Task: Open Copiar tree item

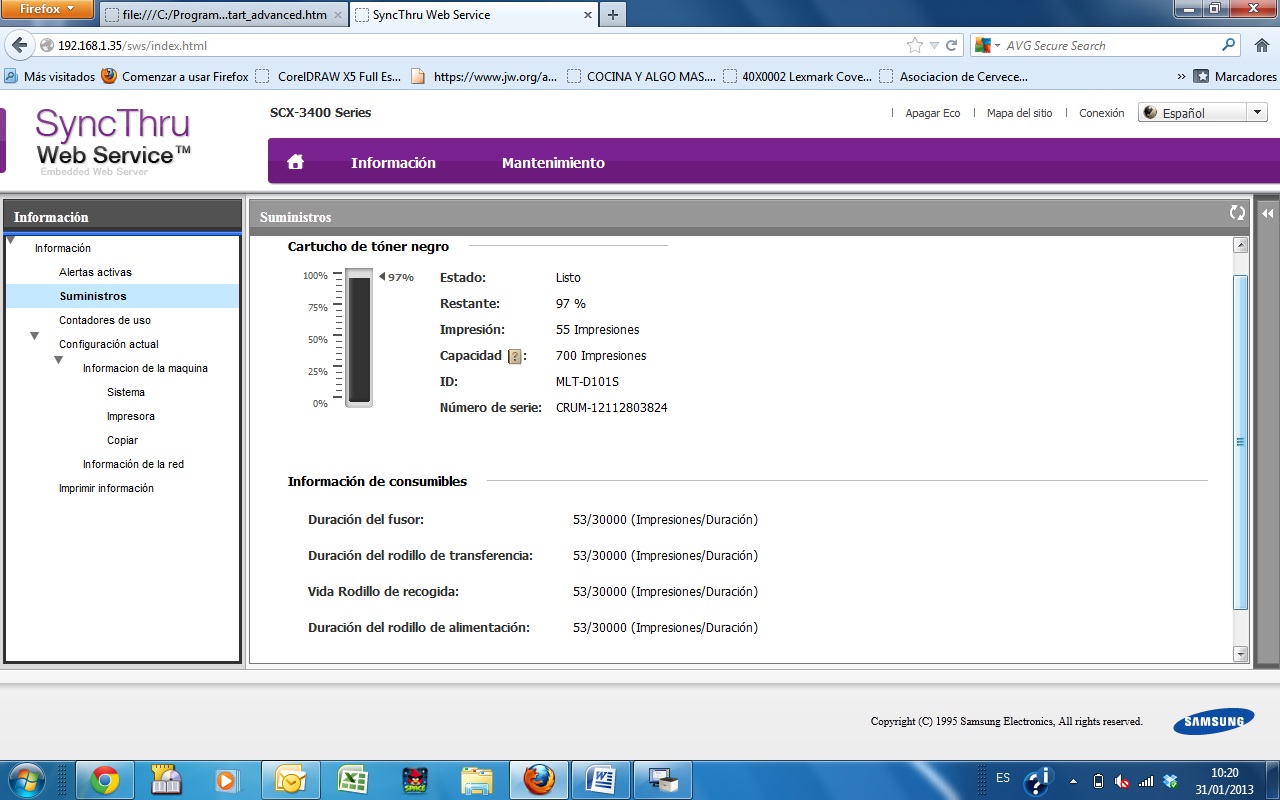Action: [122, 440]
